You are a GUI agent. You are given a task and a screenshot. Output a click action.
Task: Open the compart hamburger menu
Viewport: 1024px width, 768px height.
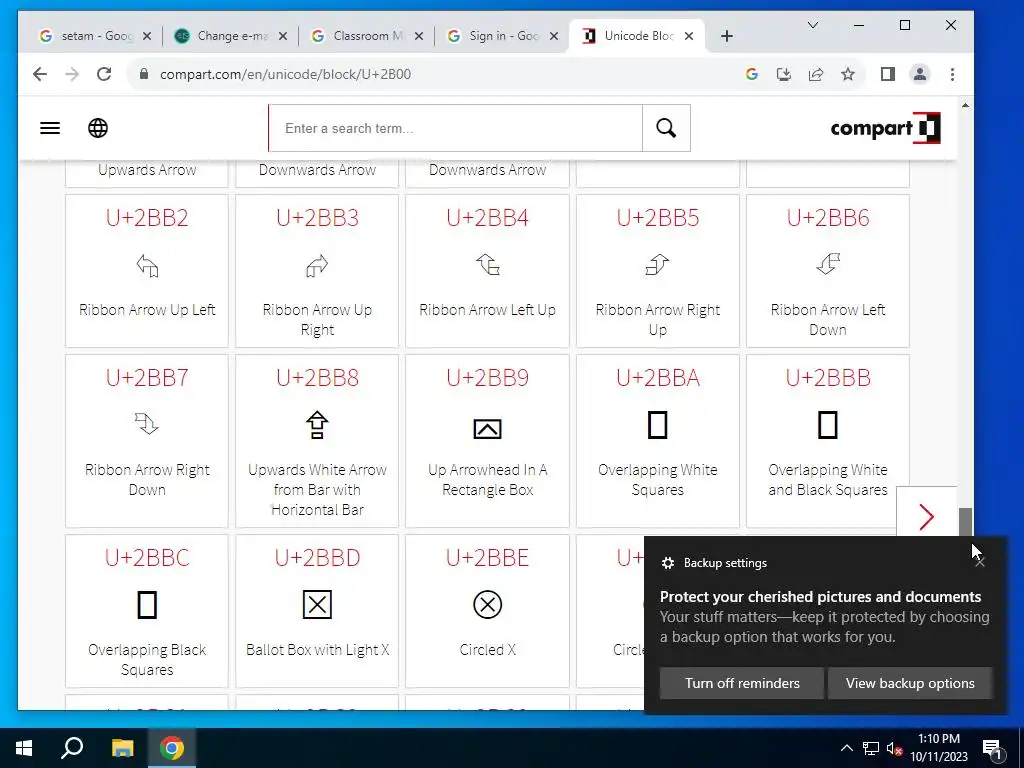coord(50,128)
